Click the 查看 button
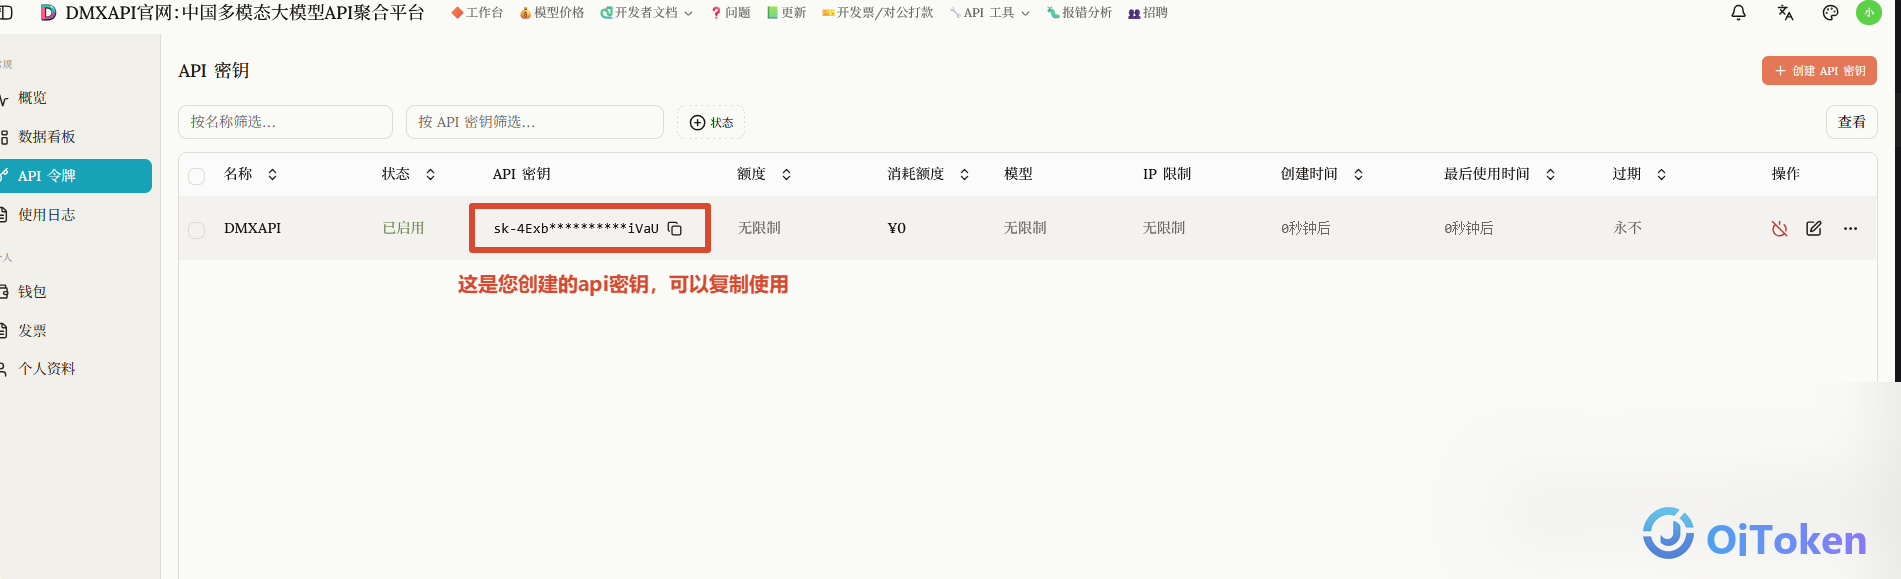 pyautogui.click(x=1851, y=122)
